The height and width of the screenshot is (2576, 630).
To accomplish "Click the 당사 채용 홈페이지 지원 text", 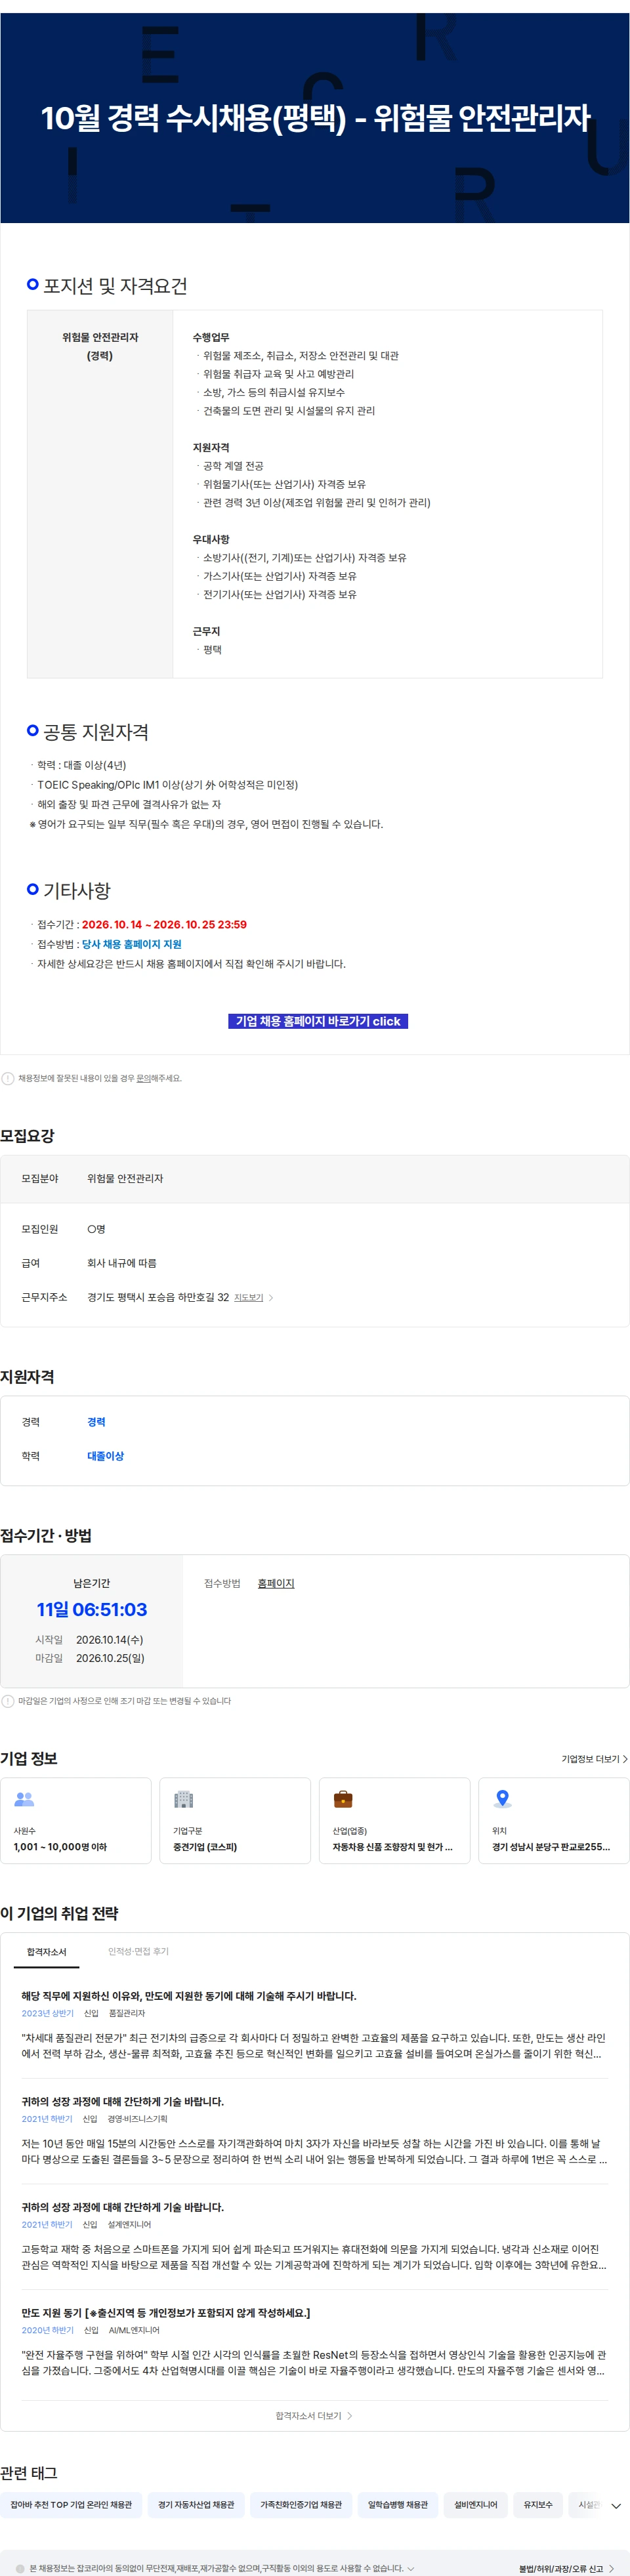I will [131, 944].
